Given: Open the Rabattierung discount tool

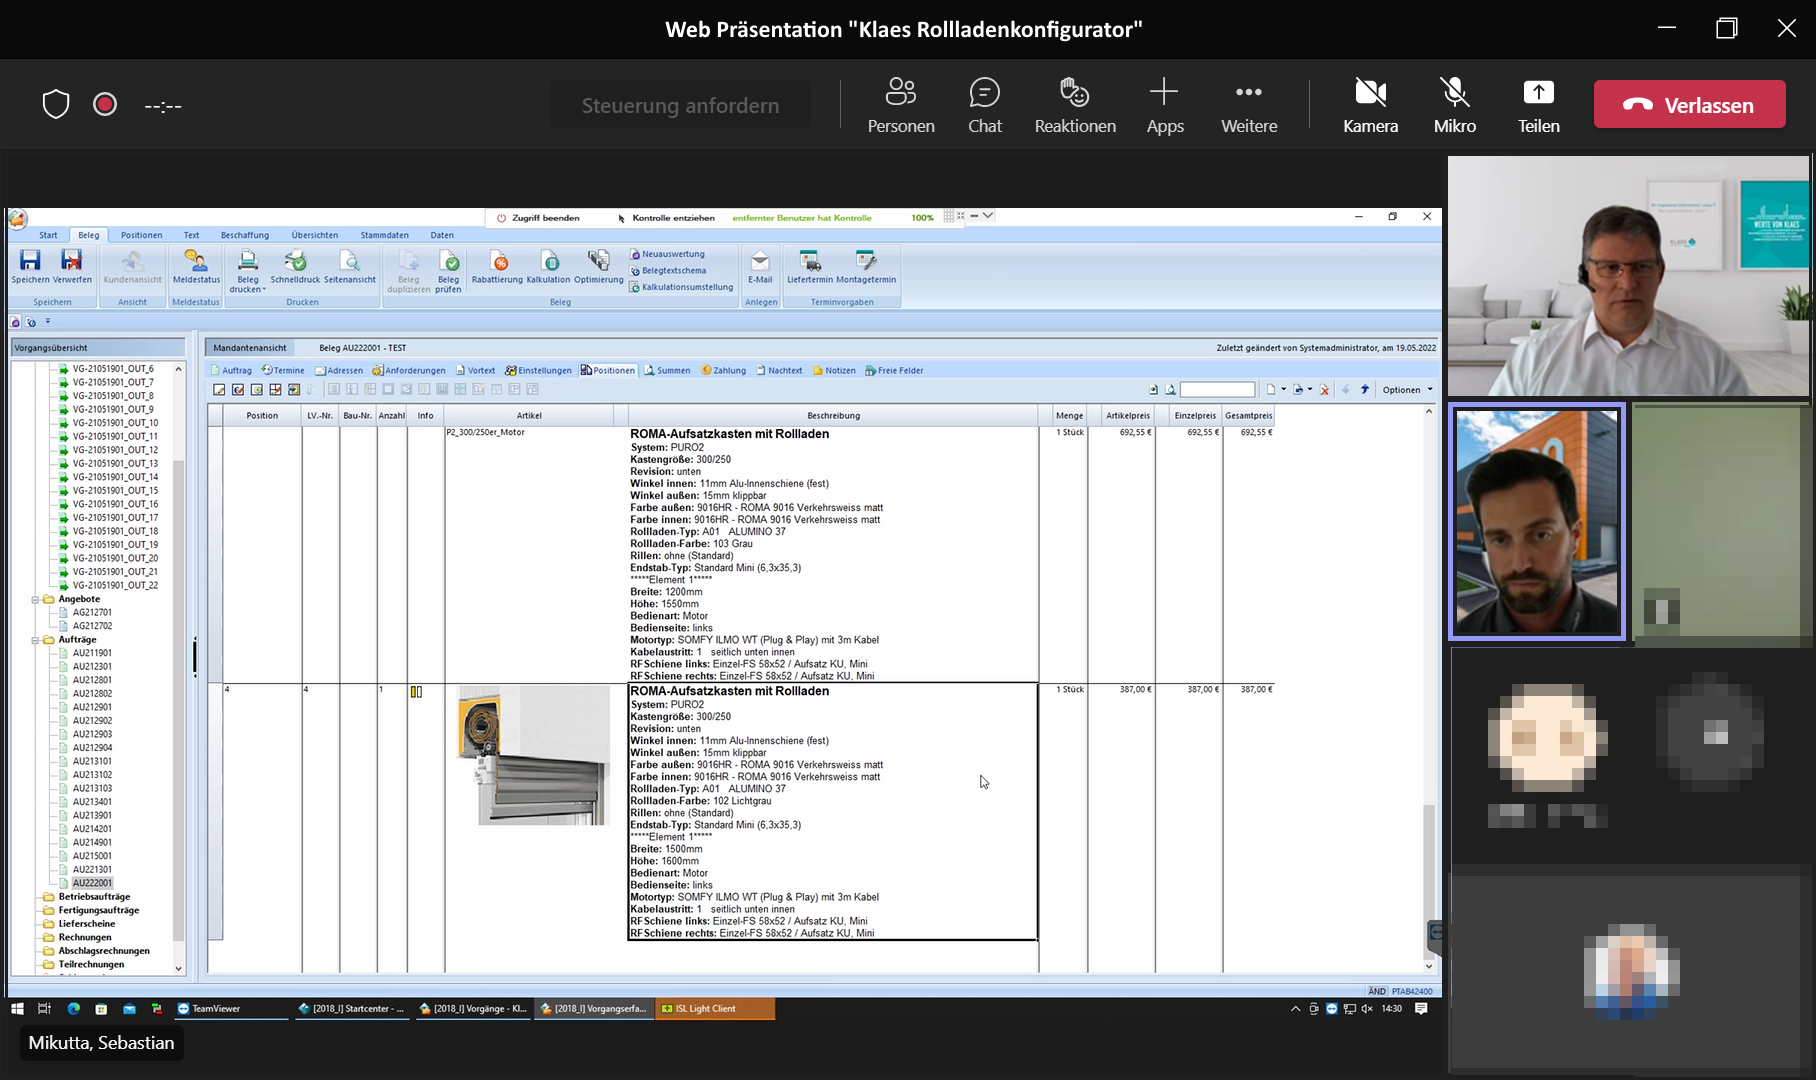Looking at the screenshot, I should (x=497, y=266).
